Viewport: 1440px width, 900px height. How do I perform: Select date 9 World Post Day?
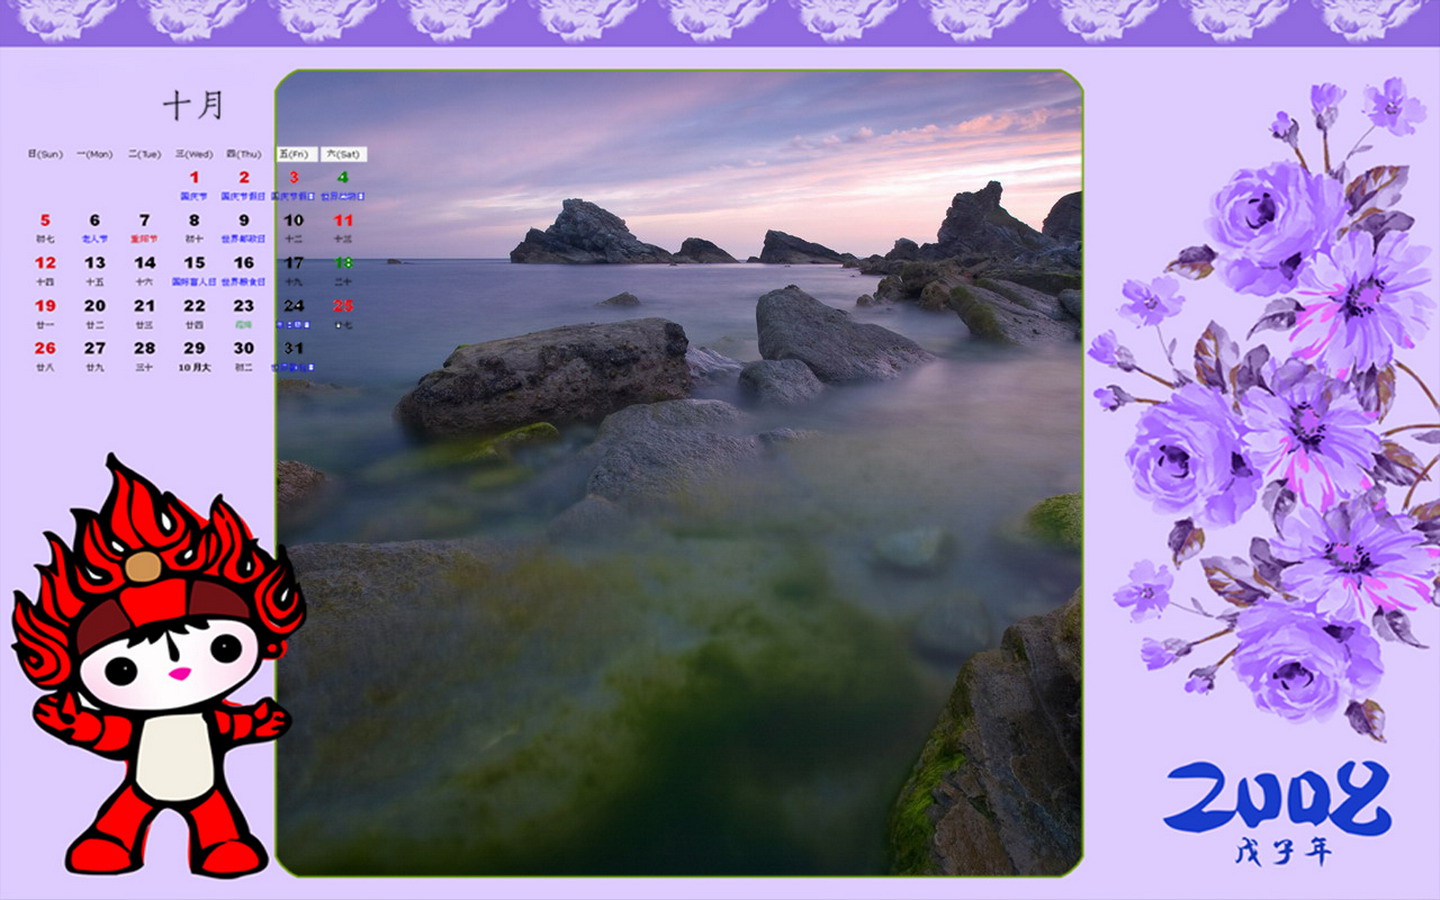244,221
